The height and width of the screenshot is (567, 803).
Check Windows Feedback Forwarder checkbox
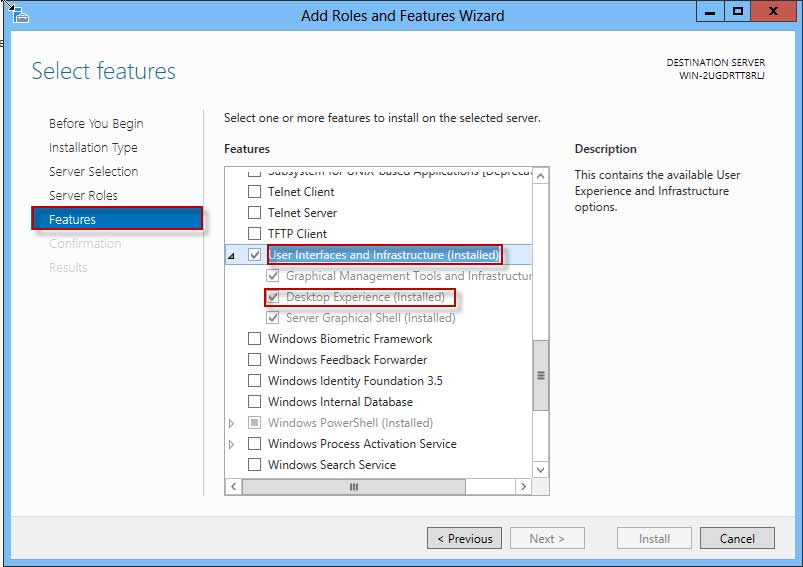[x=255, y=360]
